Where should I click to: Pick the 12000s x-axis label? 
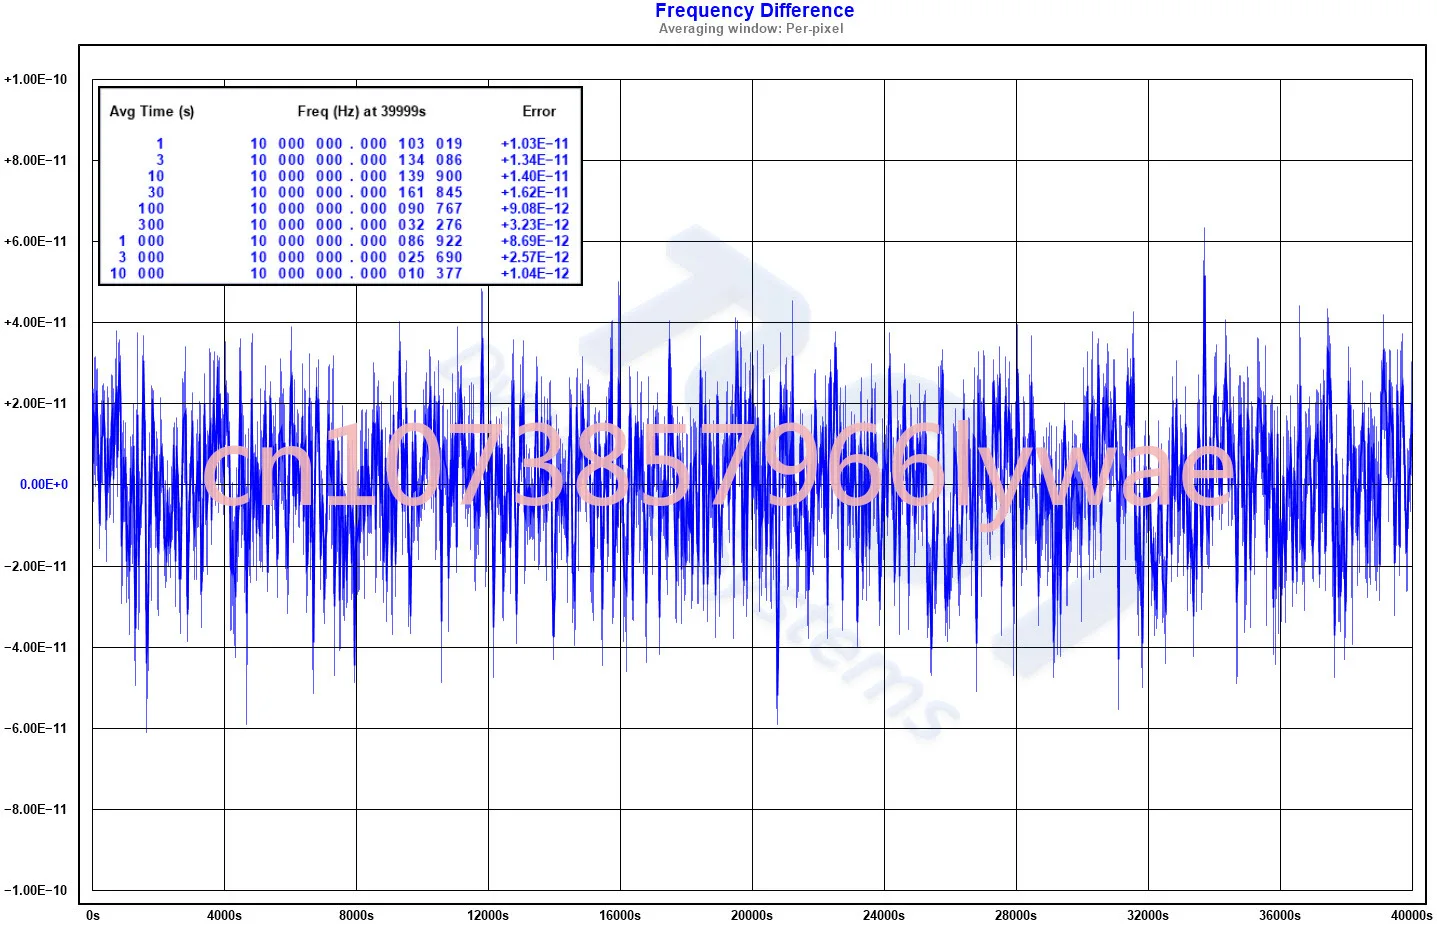point(488,916)
